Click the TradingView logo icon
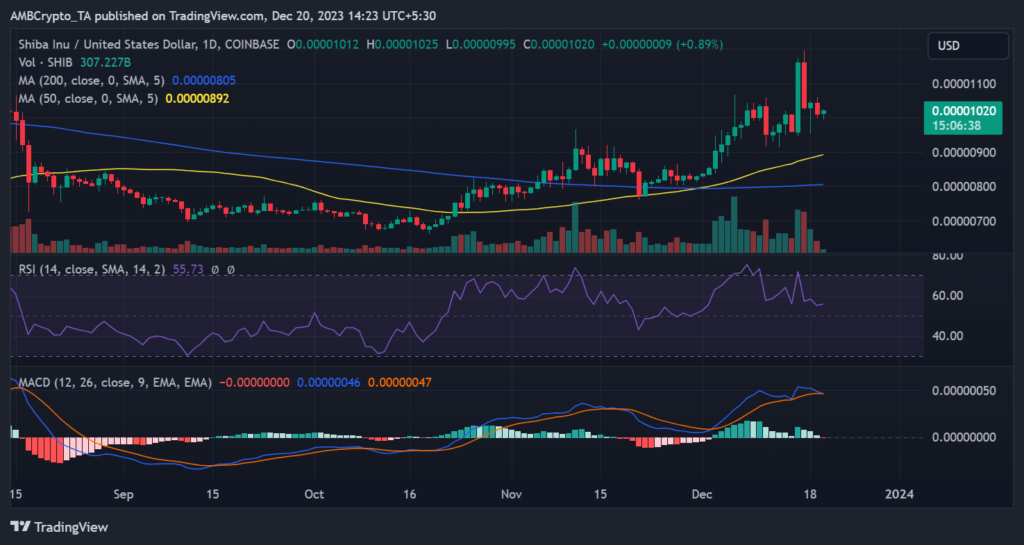 coord(22,525)
